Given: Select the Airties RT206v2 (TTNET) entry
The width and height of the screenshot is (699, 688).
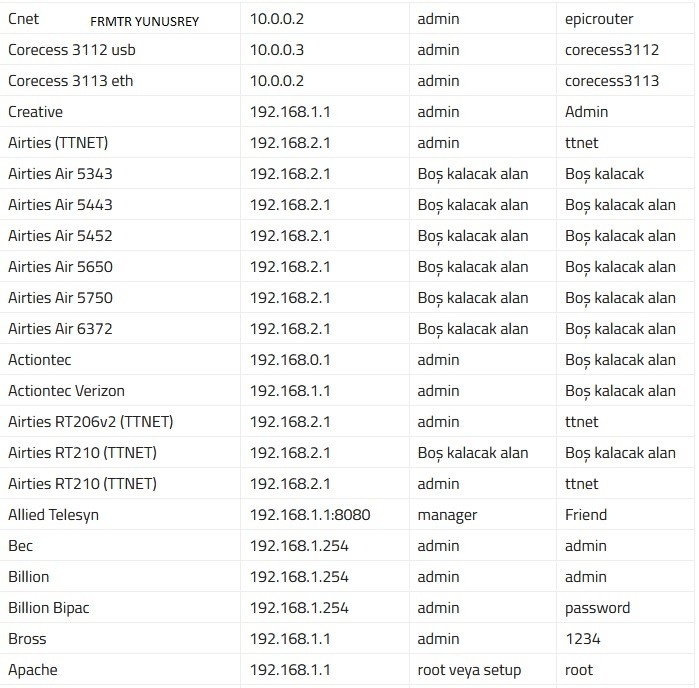Looking at the screenshot, I should tap(90, 422).
